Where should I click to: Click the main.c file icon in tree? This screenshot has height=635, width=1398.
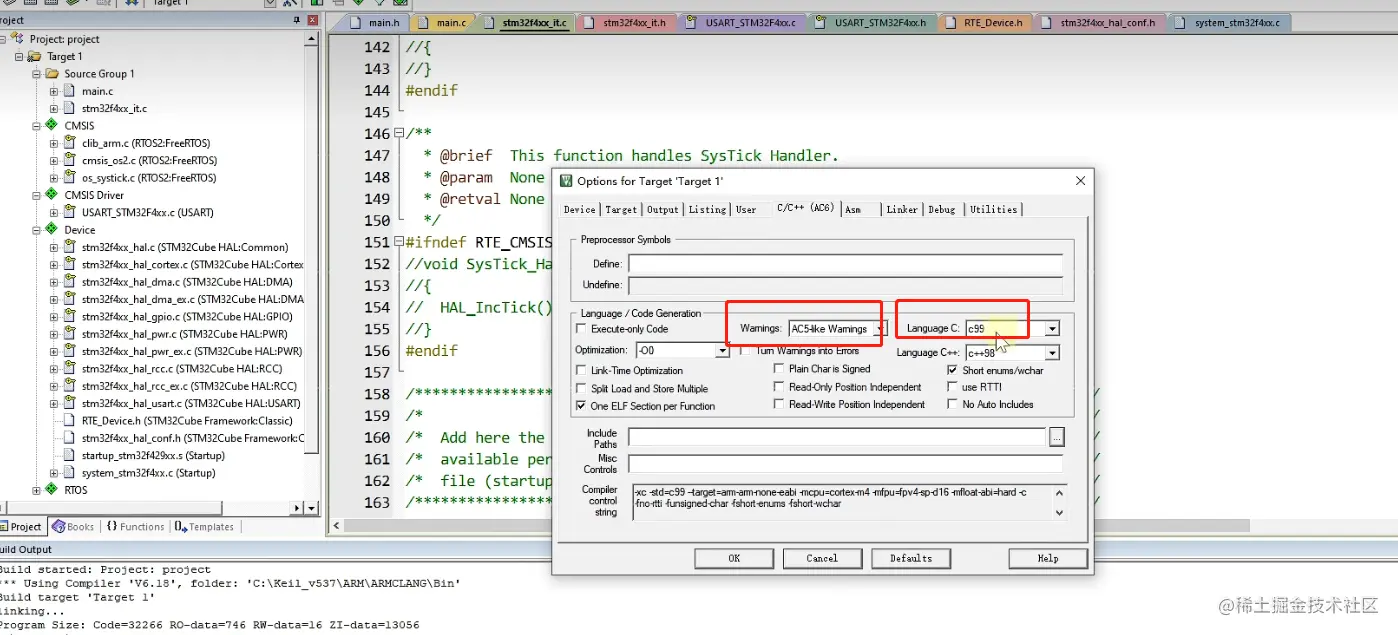70,91
